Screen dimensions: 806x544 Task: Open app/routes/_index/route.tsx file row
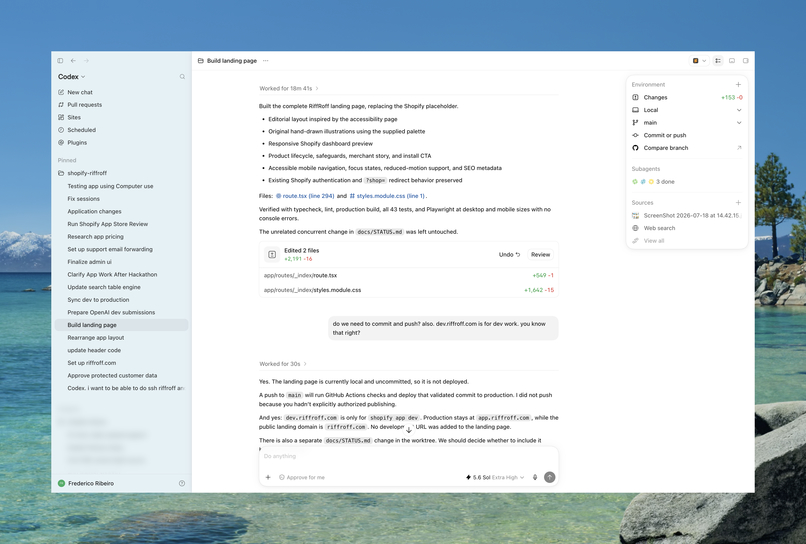tap(409, 275)
